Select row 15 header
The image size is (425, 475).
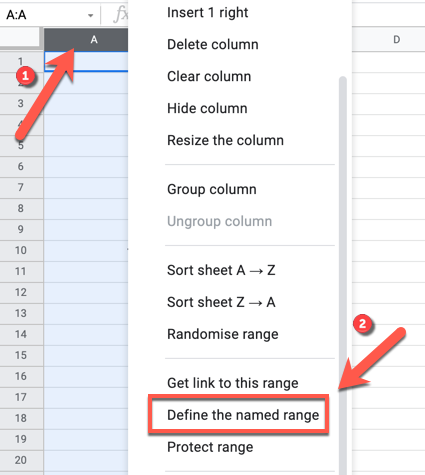21,356
